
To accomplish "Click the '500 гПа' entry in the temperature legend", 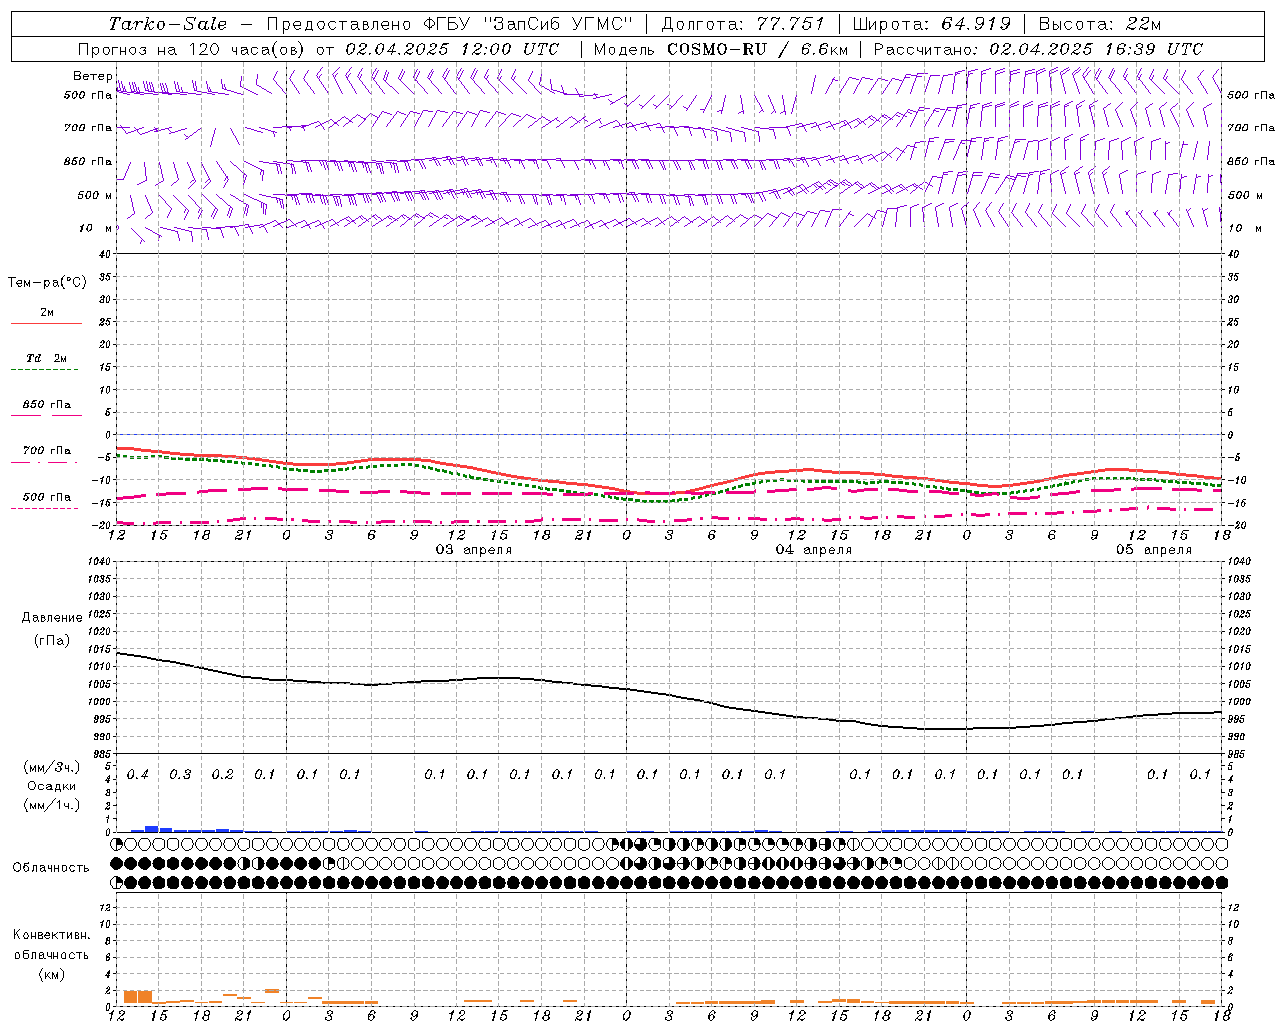I will coord(46,497).
